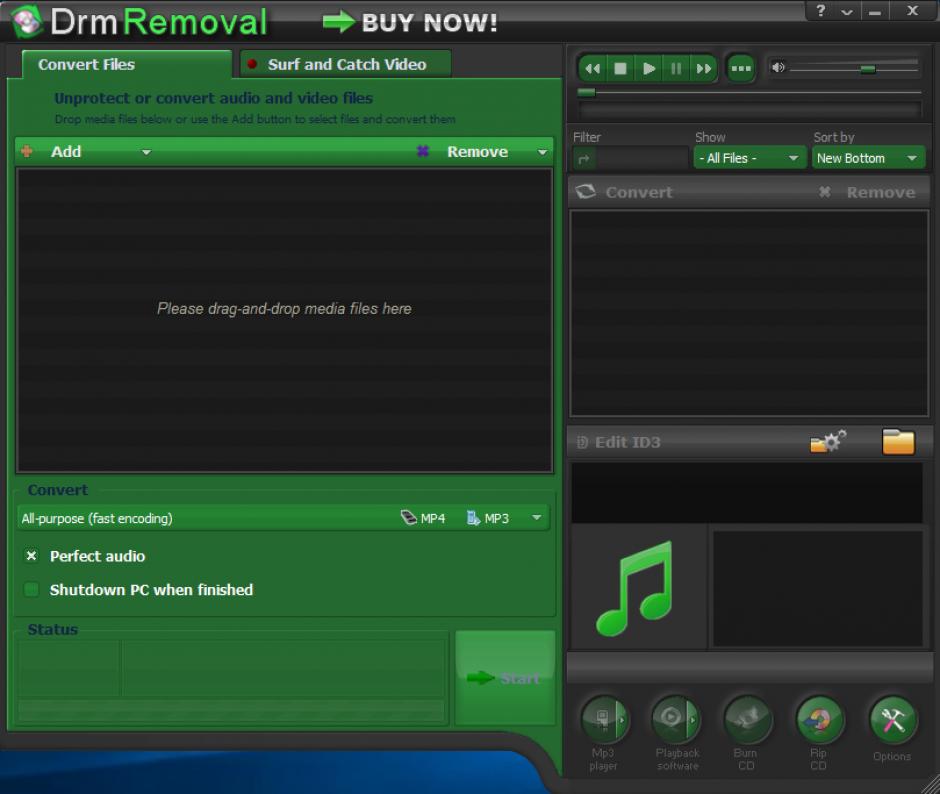
Task: Click the drag-and-drop media files area
Action: tap(284, 320)
